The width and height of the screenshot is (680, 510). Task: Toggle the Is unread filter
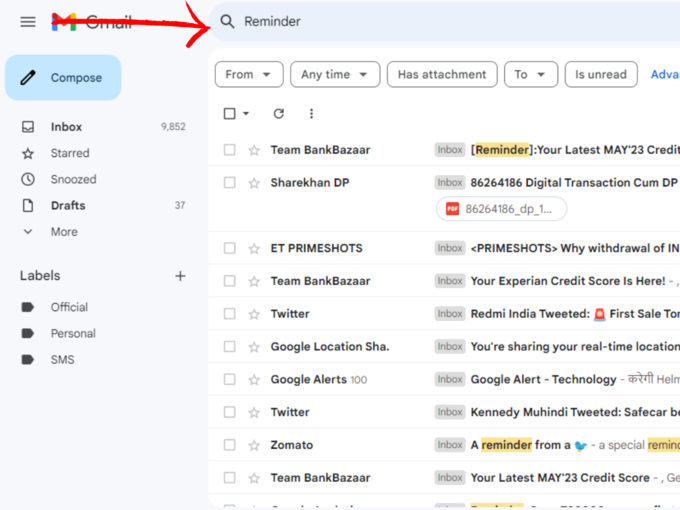(x=601, y=75)
